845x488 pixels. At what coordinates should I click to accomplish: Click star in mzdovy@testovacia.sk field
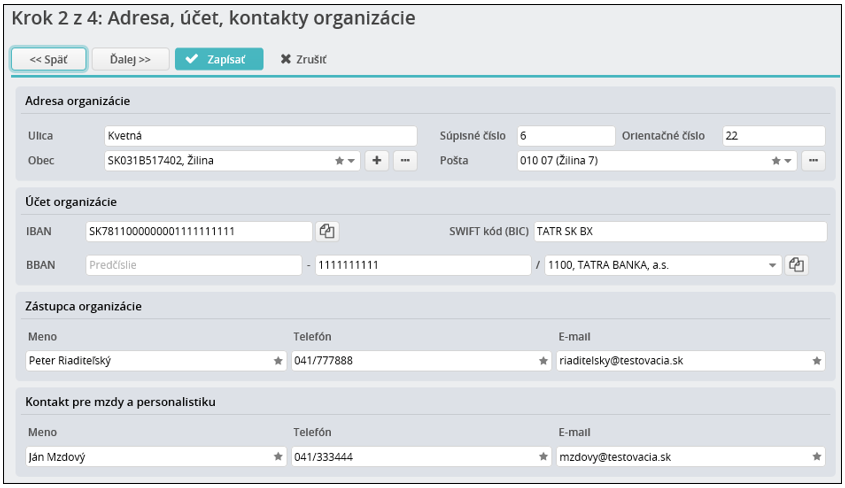817,457
